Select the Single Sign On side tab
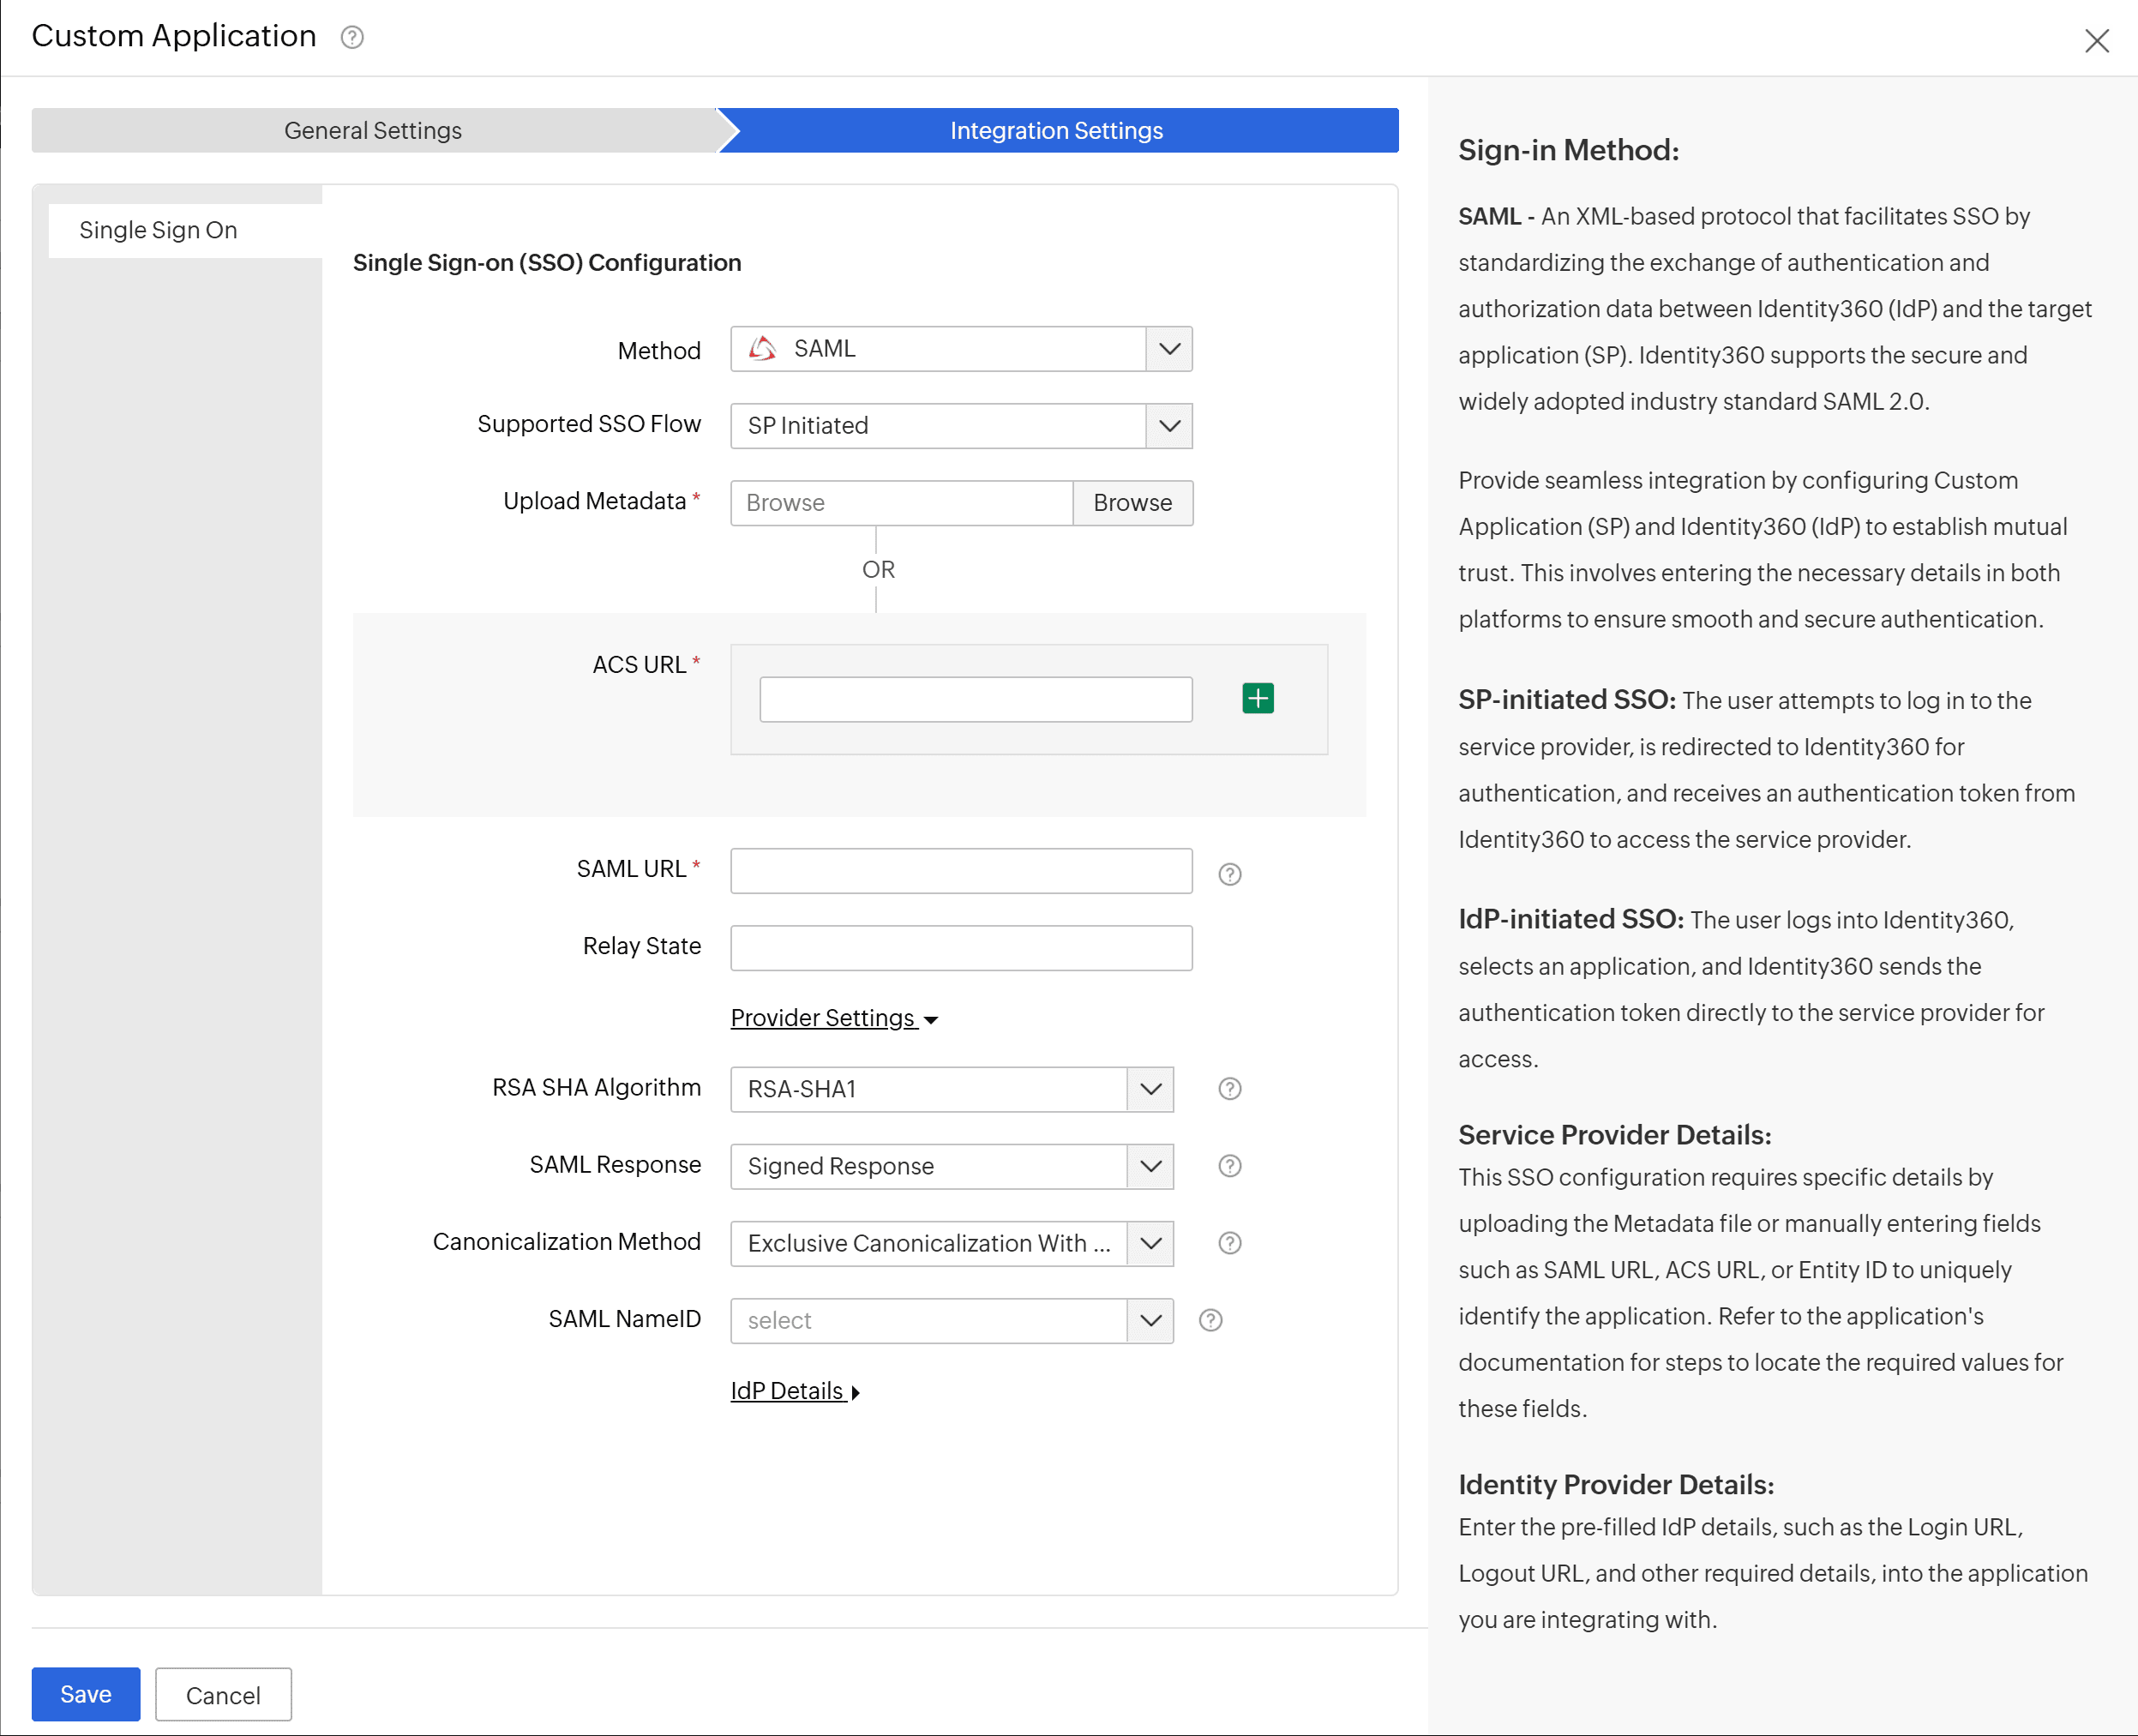The height and width of the screenshot is (1736, 2138). 185,230
